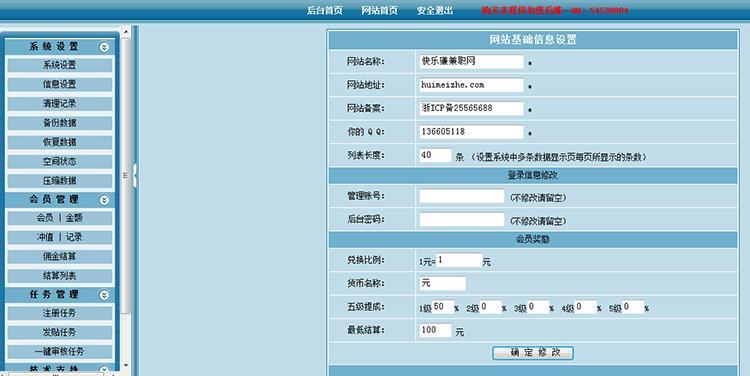Click the sidebar collapse handle arrow
750x376 pixels.
135,175
